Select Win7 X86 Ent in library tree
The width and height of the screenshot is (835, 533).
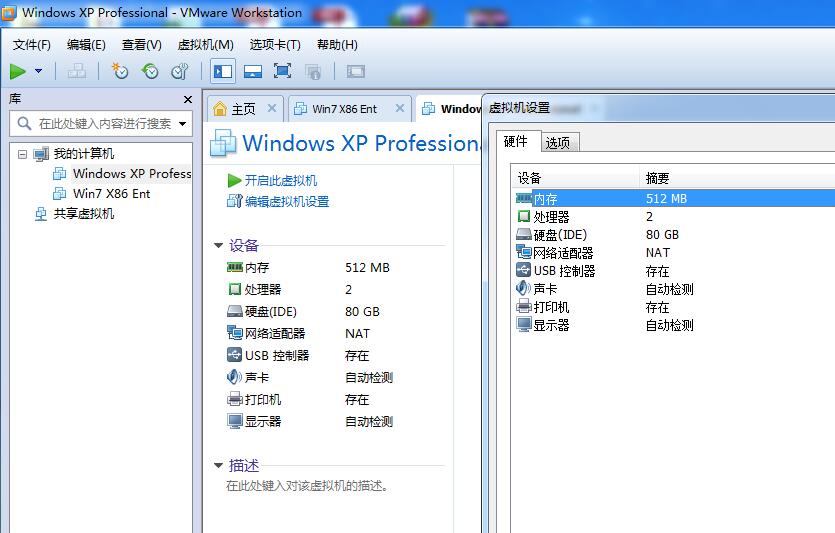click(x=111, y=194)
